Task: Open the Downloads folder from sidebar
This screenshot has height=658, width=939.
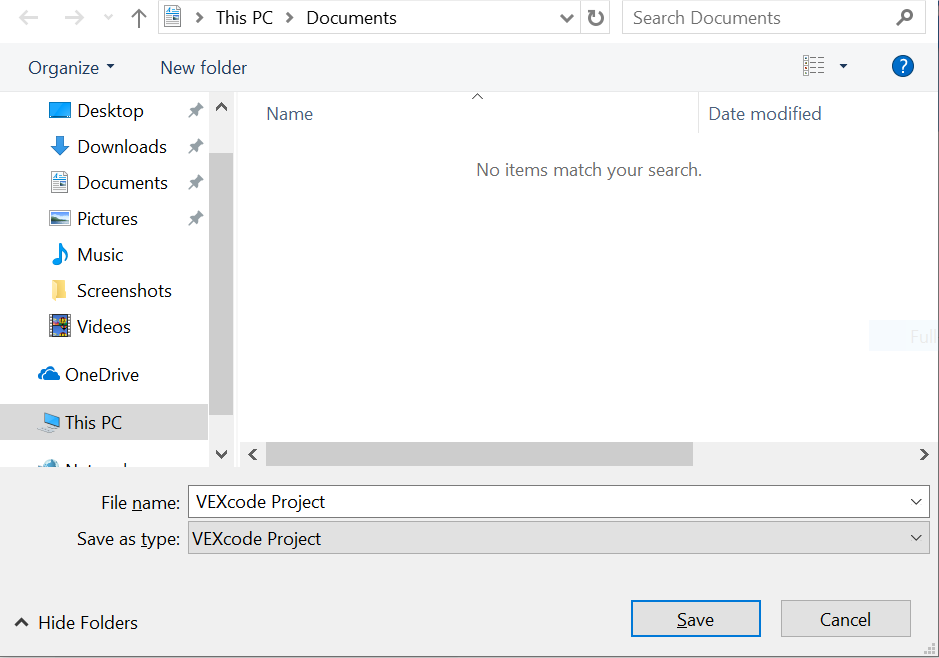Action: point(121,146)
